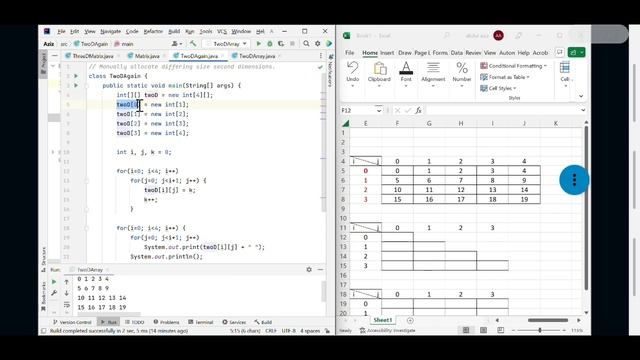The height and width of the screenshot is (360, 640).
Task: Click the blue floating three-dots button
Action: pyautogui.click(x=574, y=180)
